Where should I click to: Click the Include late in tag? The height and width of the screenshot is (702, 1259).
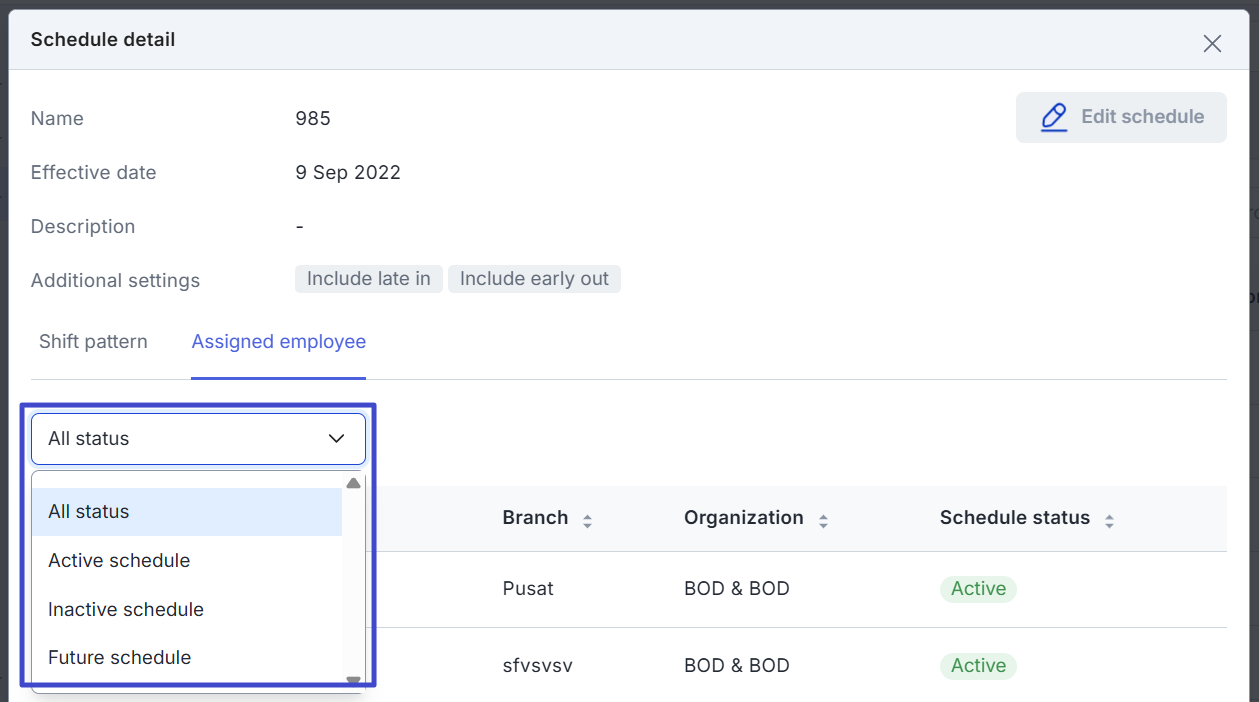[x=368, y=279]
